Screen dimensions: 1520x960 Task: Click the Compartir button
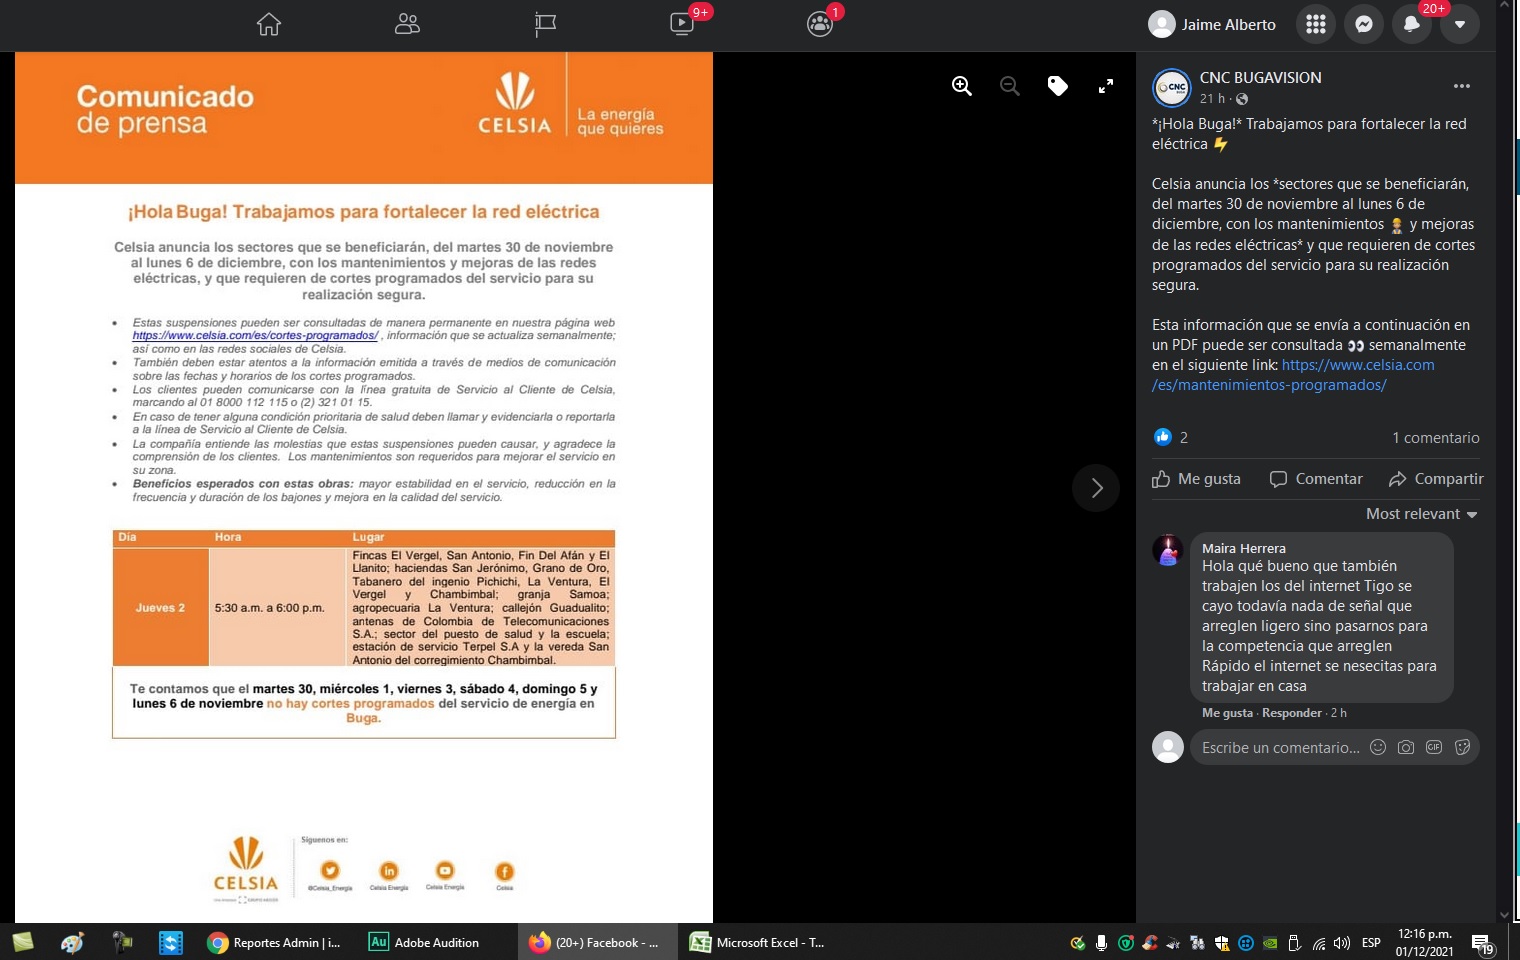pyautogui.click(x=1436, y=479)
